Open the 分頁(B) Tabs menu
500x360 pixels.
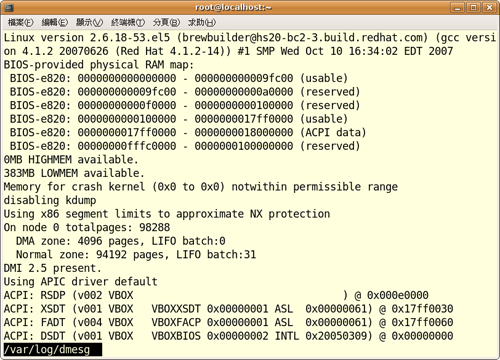click(x=166, y=22)
